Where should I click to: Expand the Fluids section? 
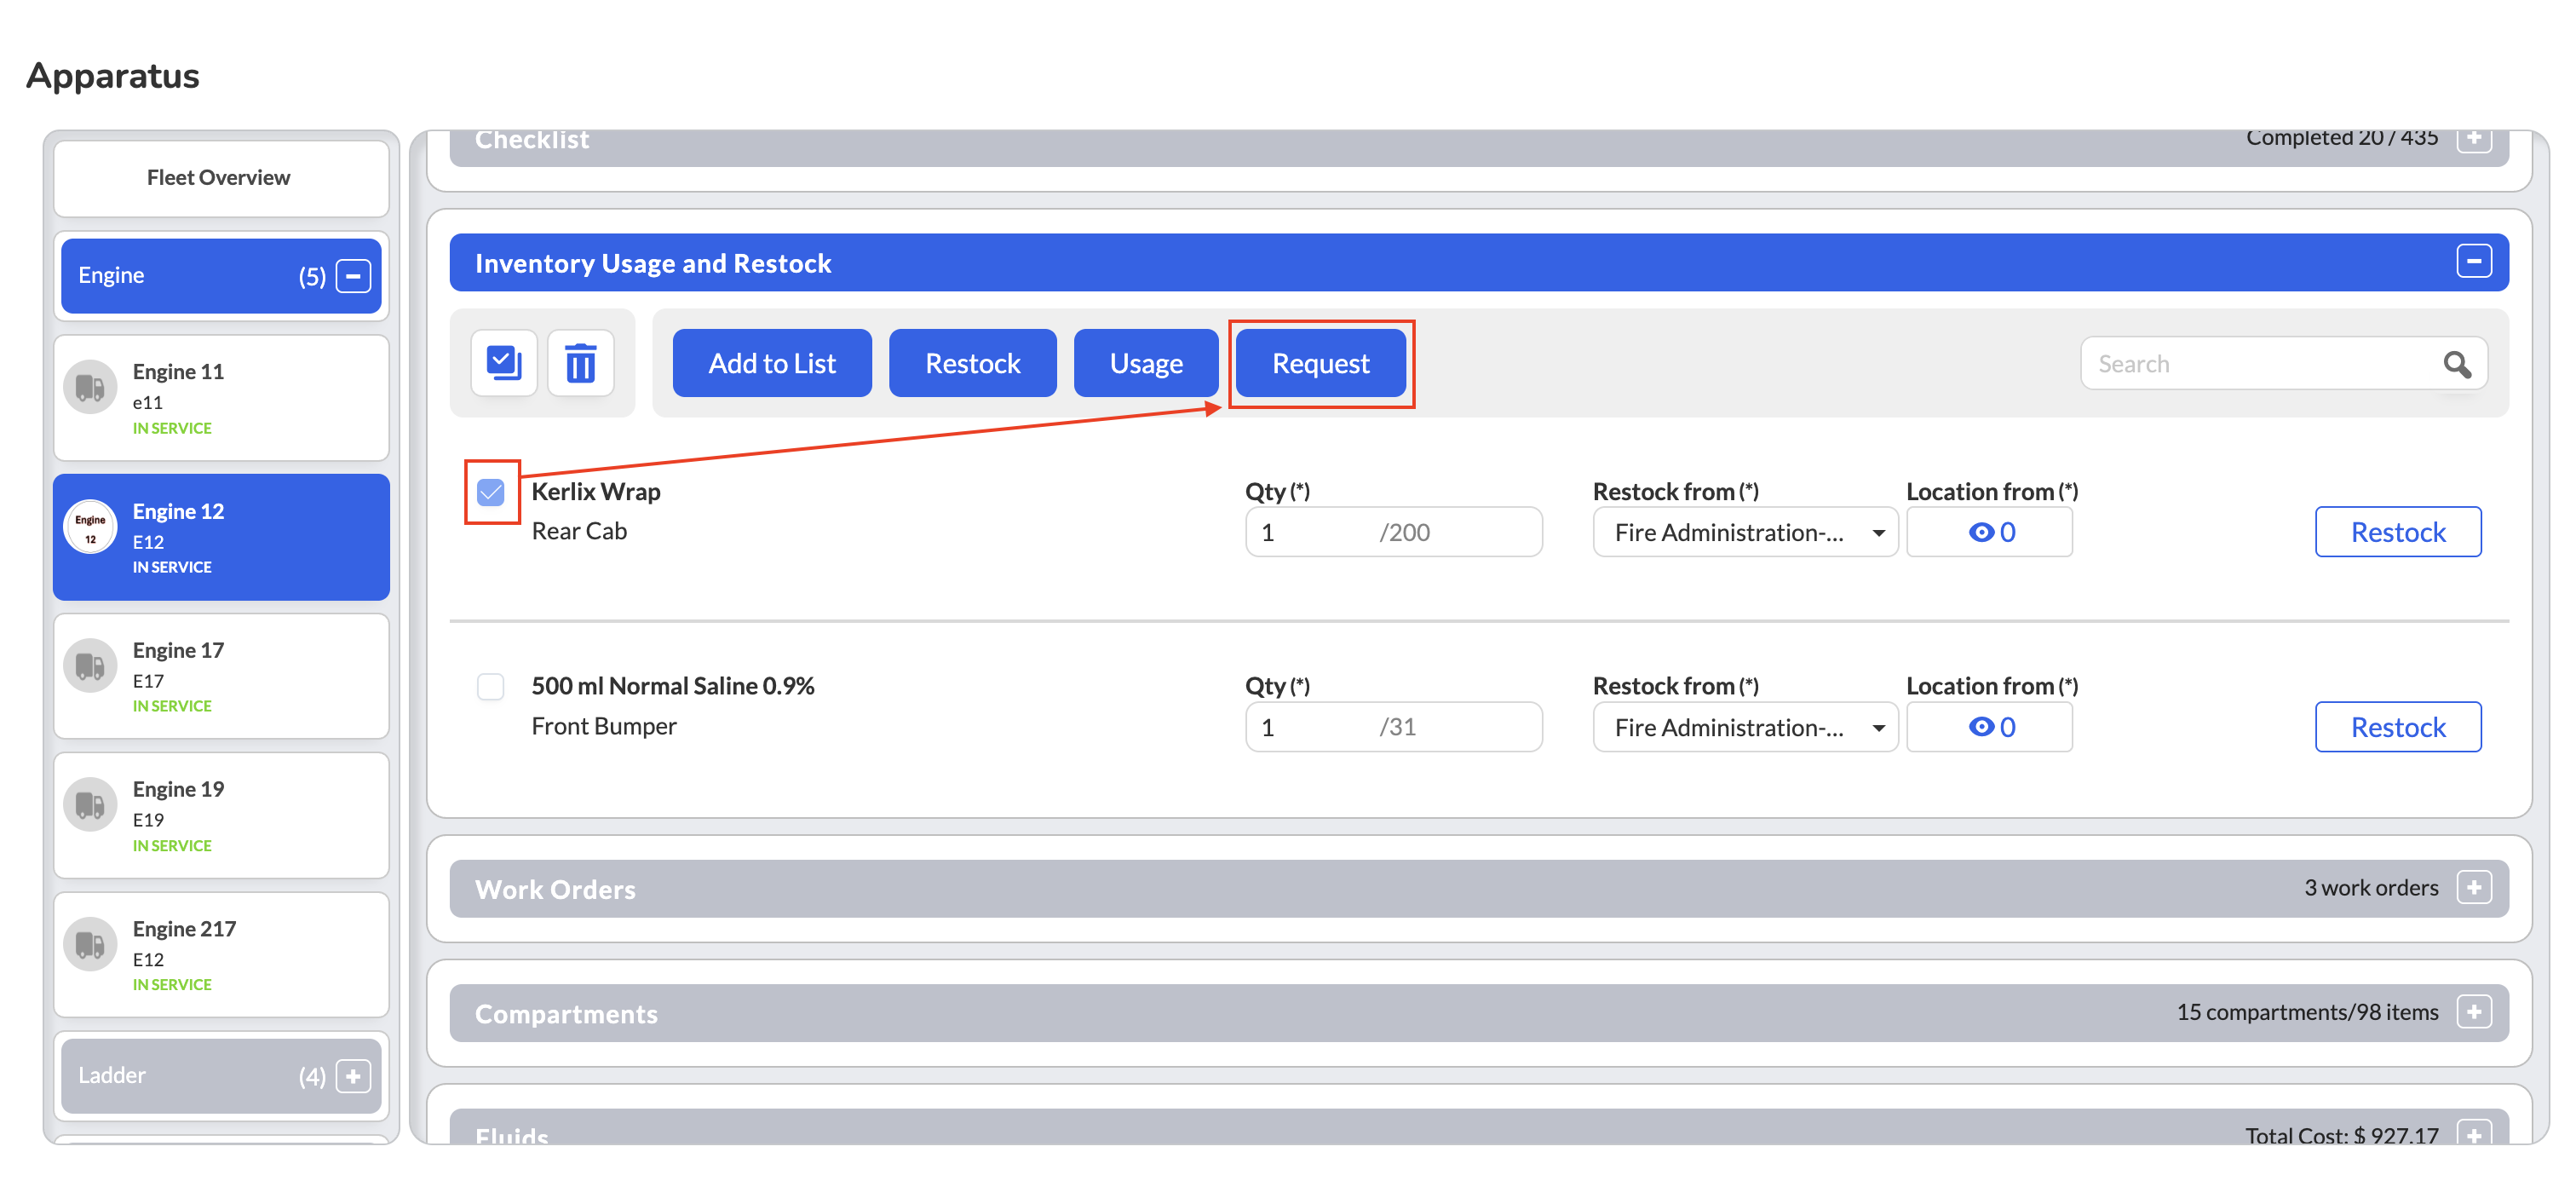coord(2474,1133)
